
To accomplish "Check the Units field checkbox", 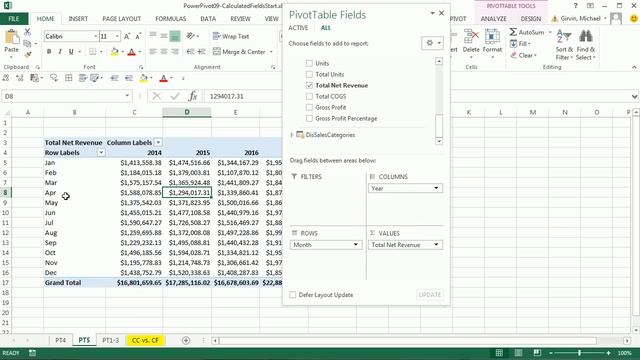I will tap(309, 63).
